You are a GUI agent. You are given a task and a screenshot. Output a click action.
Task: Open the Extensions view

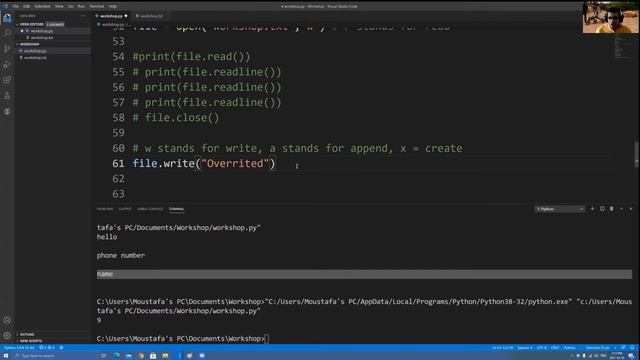(7, 80)
